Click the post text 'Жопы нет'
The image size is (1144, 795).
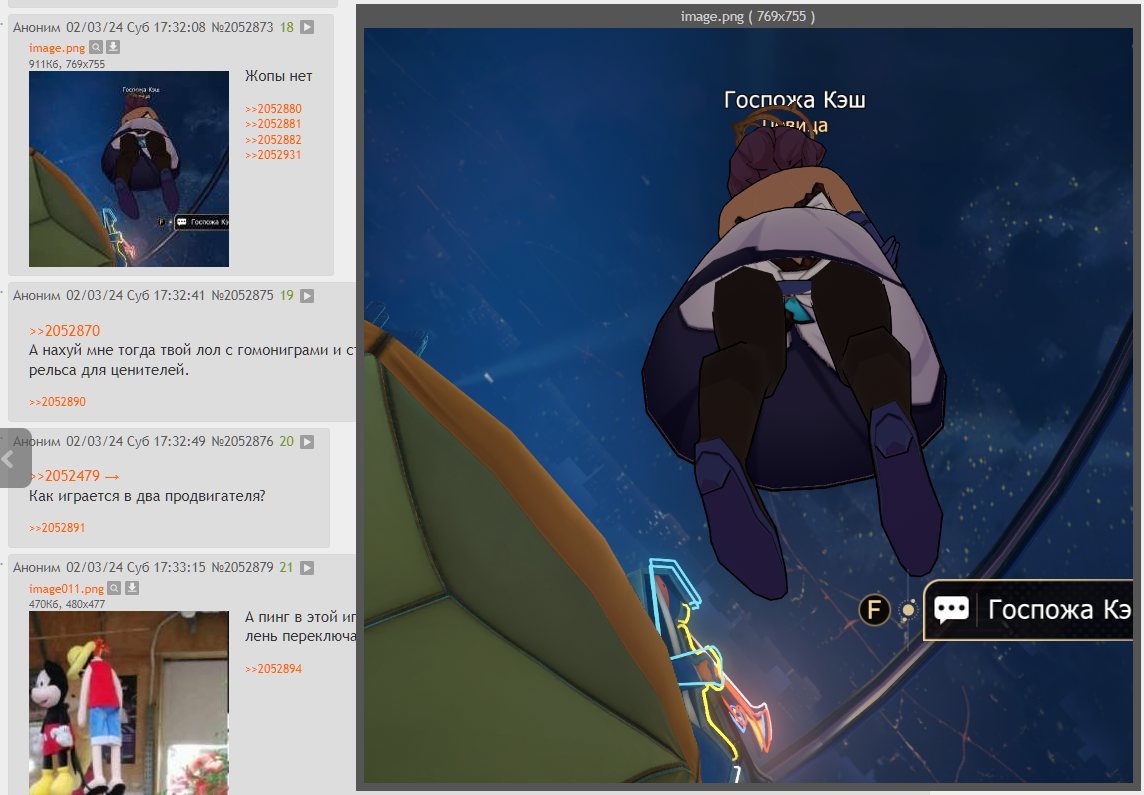click(279, 76)
